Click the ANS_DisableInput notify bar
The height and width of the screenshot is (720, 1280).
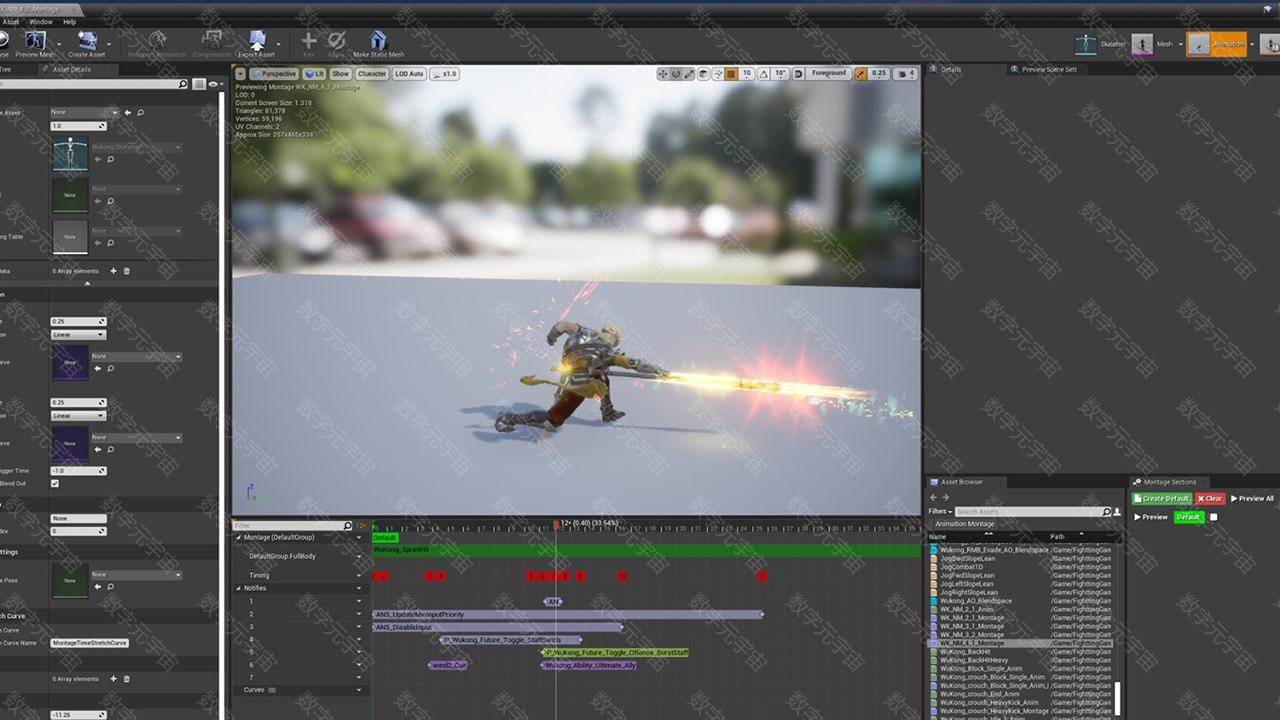pos(498,627)
